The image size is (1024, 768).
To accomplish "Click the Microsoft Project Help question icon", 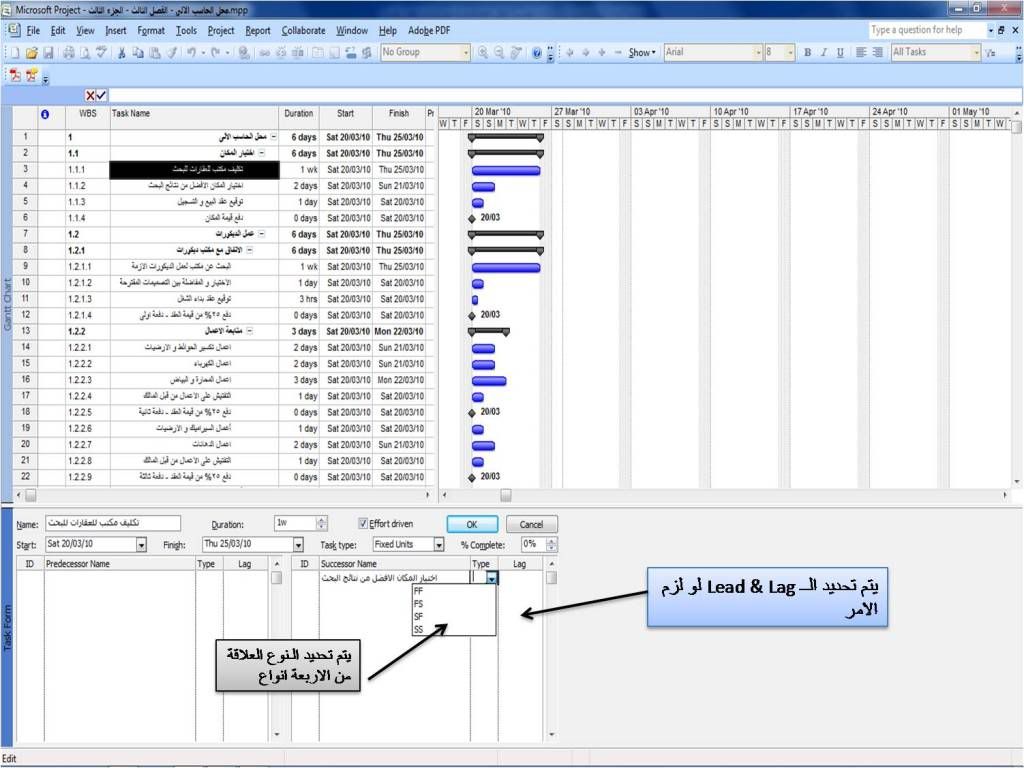I will coord(536,53).
